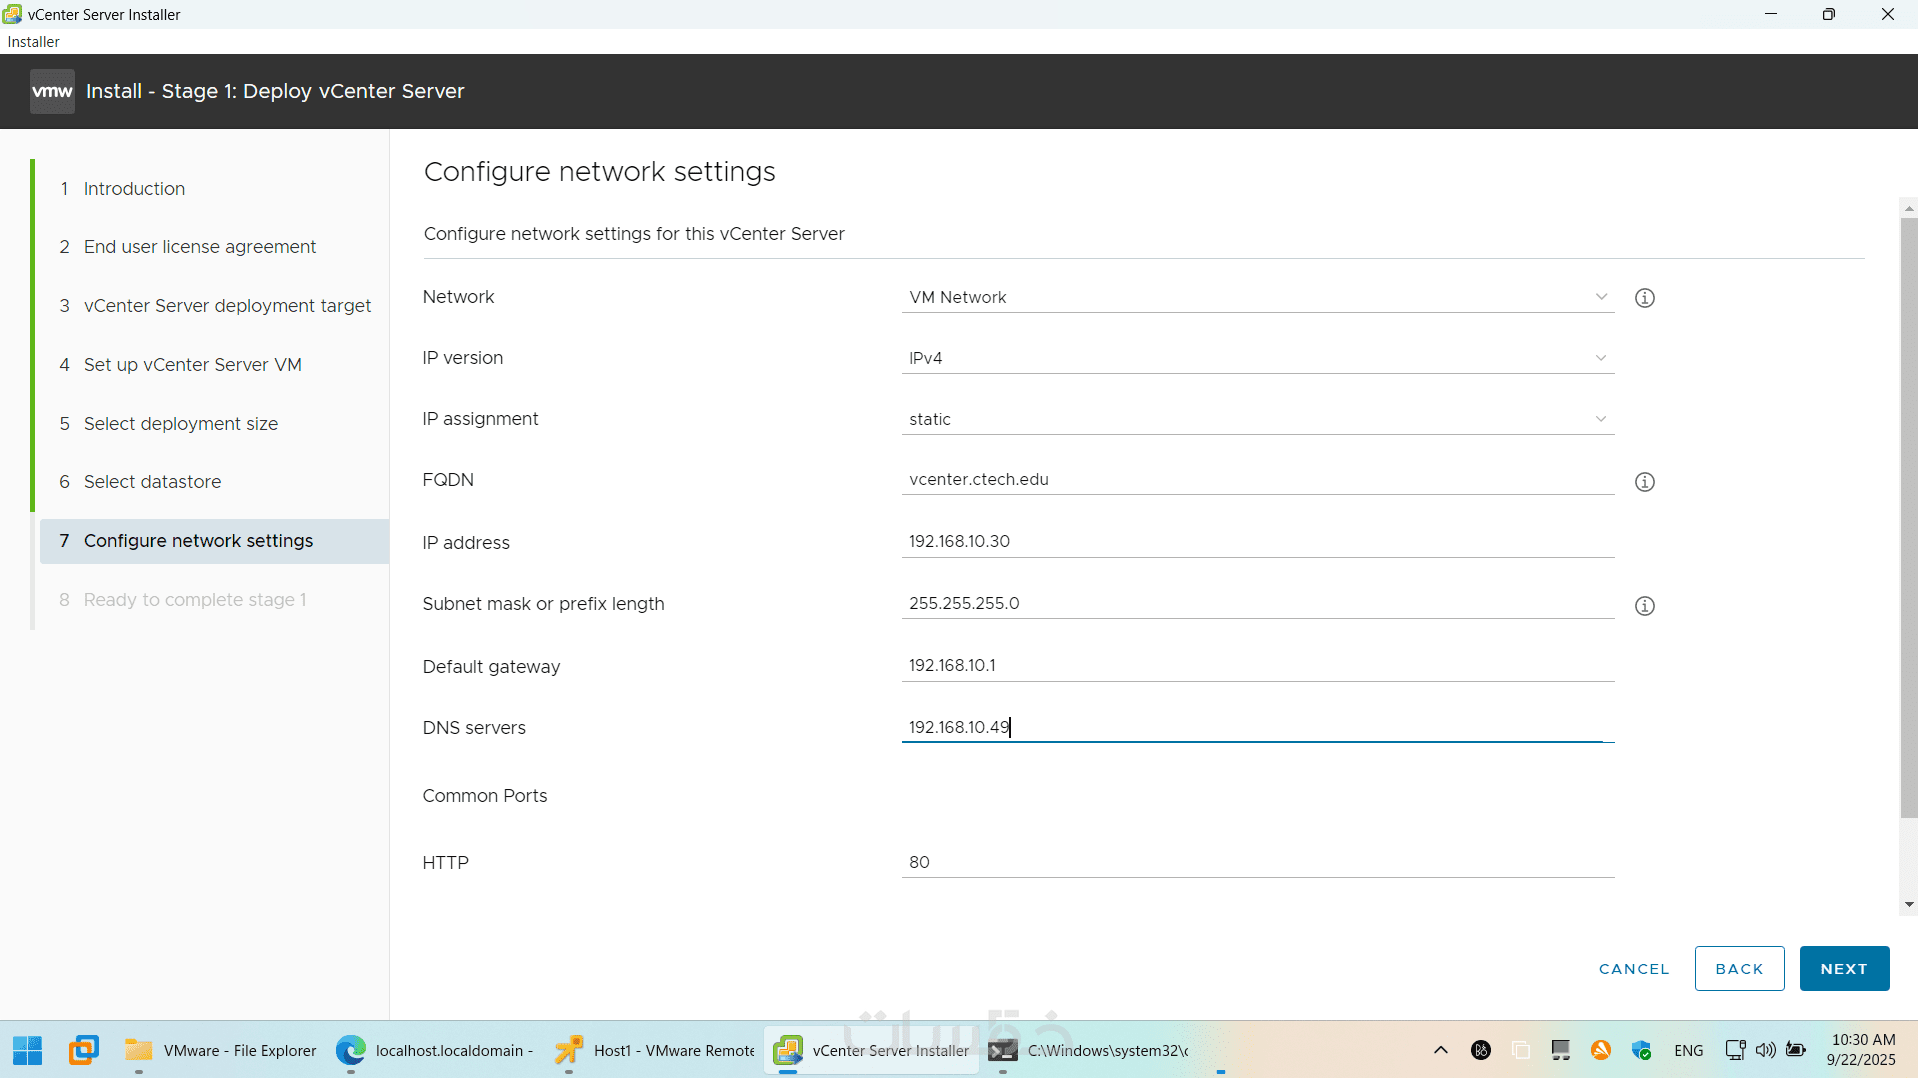Click the DNS servers input field
This screenshot has height=1078, width=1918.
(1258, 727)
